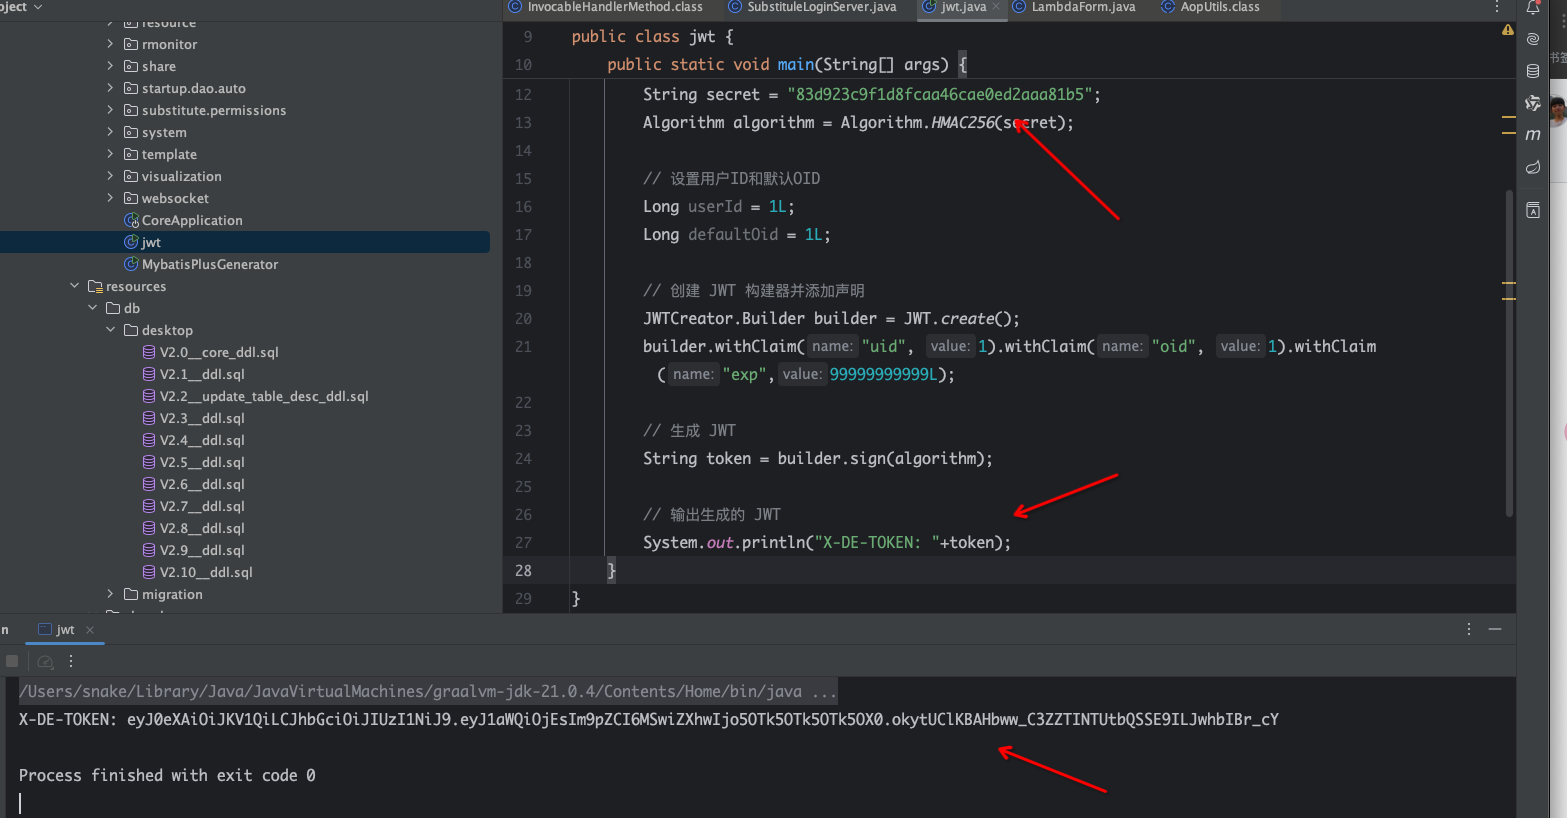Switch to SubstituleLoginServer.java tab
The width and height of the screenshot is (1567, 818).
pyautogui.click(x=820, y=7)
